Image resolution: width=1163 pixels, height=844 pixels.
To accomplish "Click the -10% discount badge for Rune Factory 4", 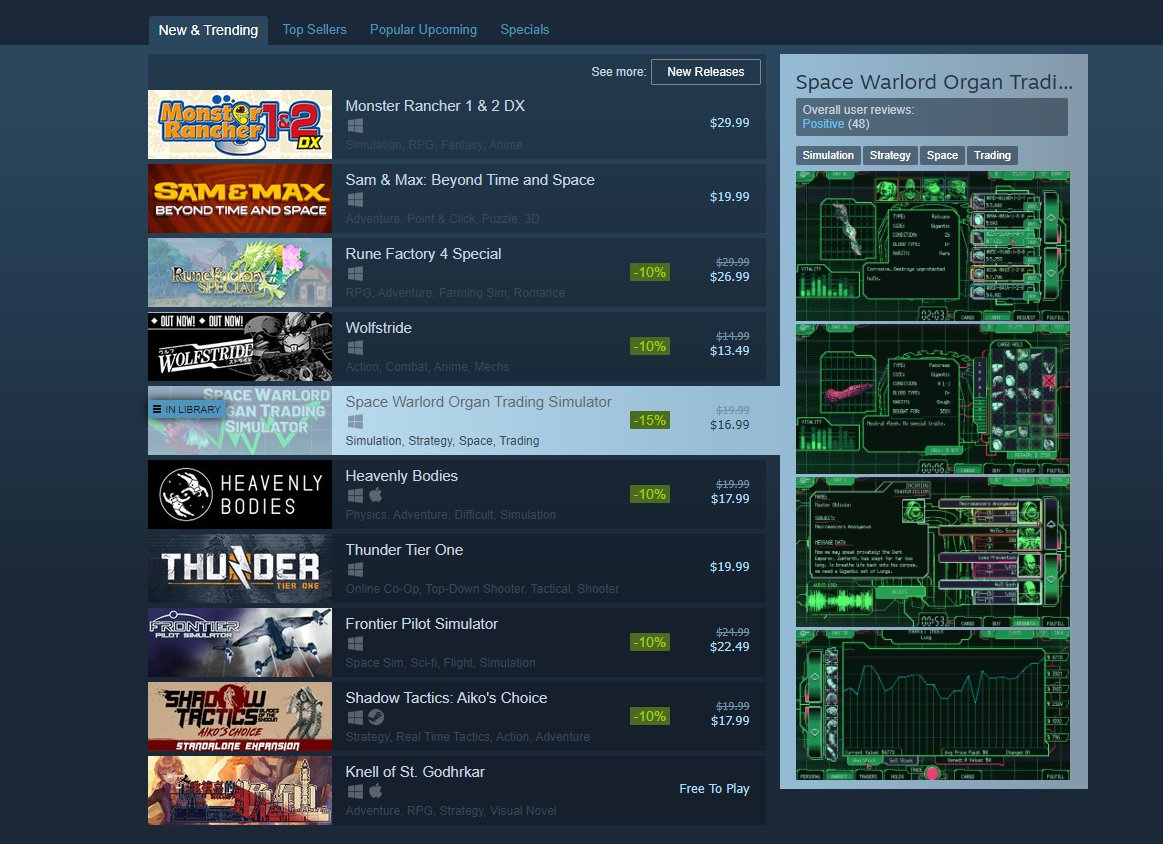I will (x=650, y=272).
